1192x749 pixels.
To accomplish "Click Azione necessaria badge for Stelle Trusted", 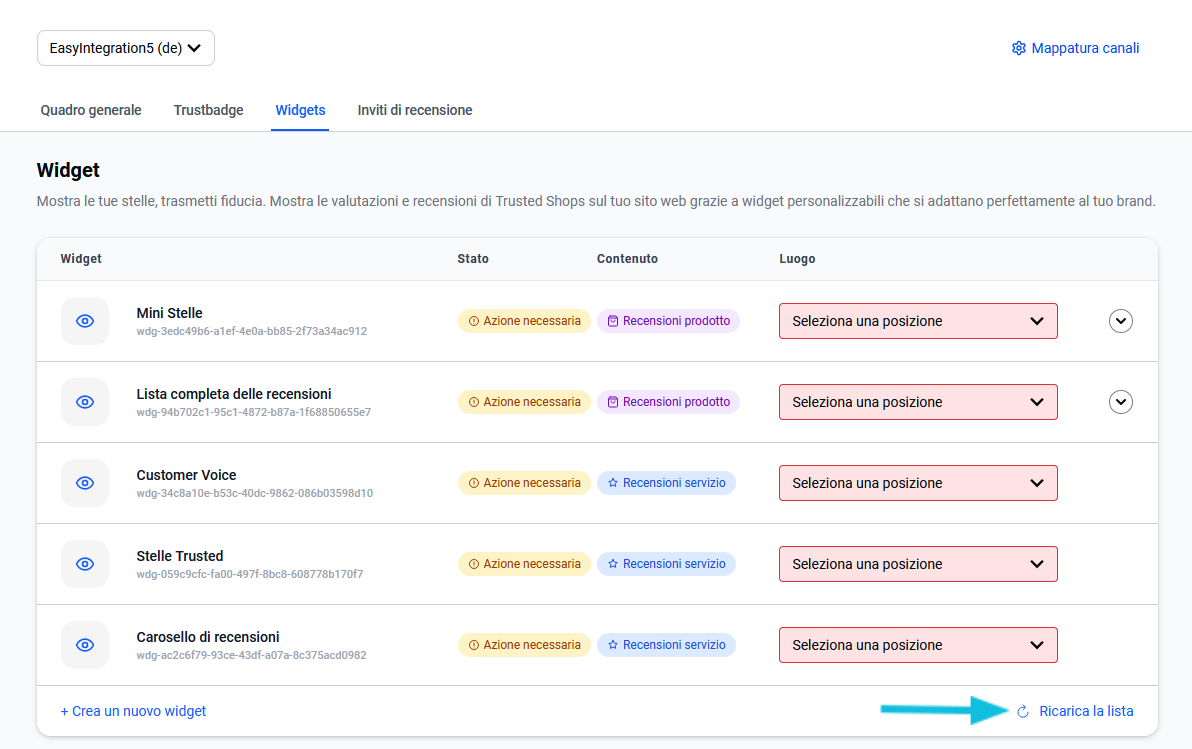I will (524, 564).
